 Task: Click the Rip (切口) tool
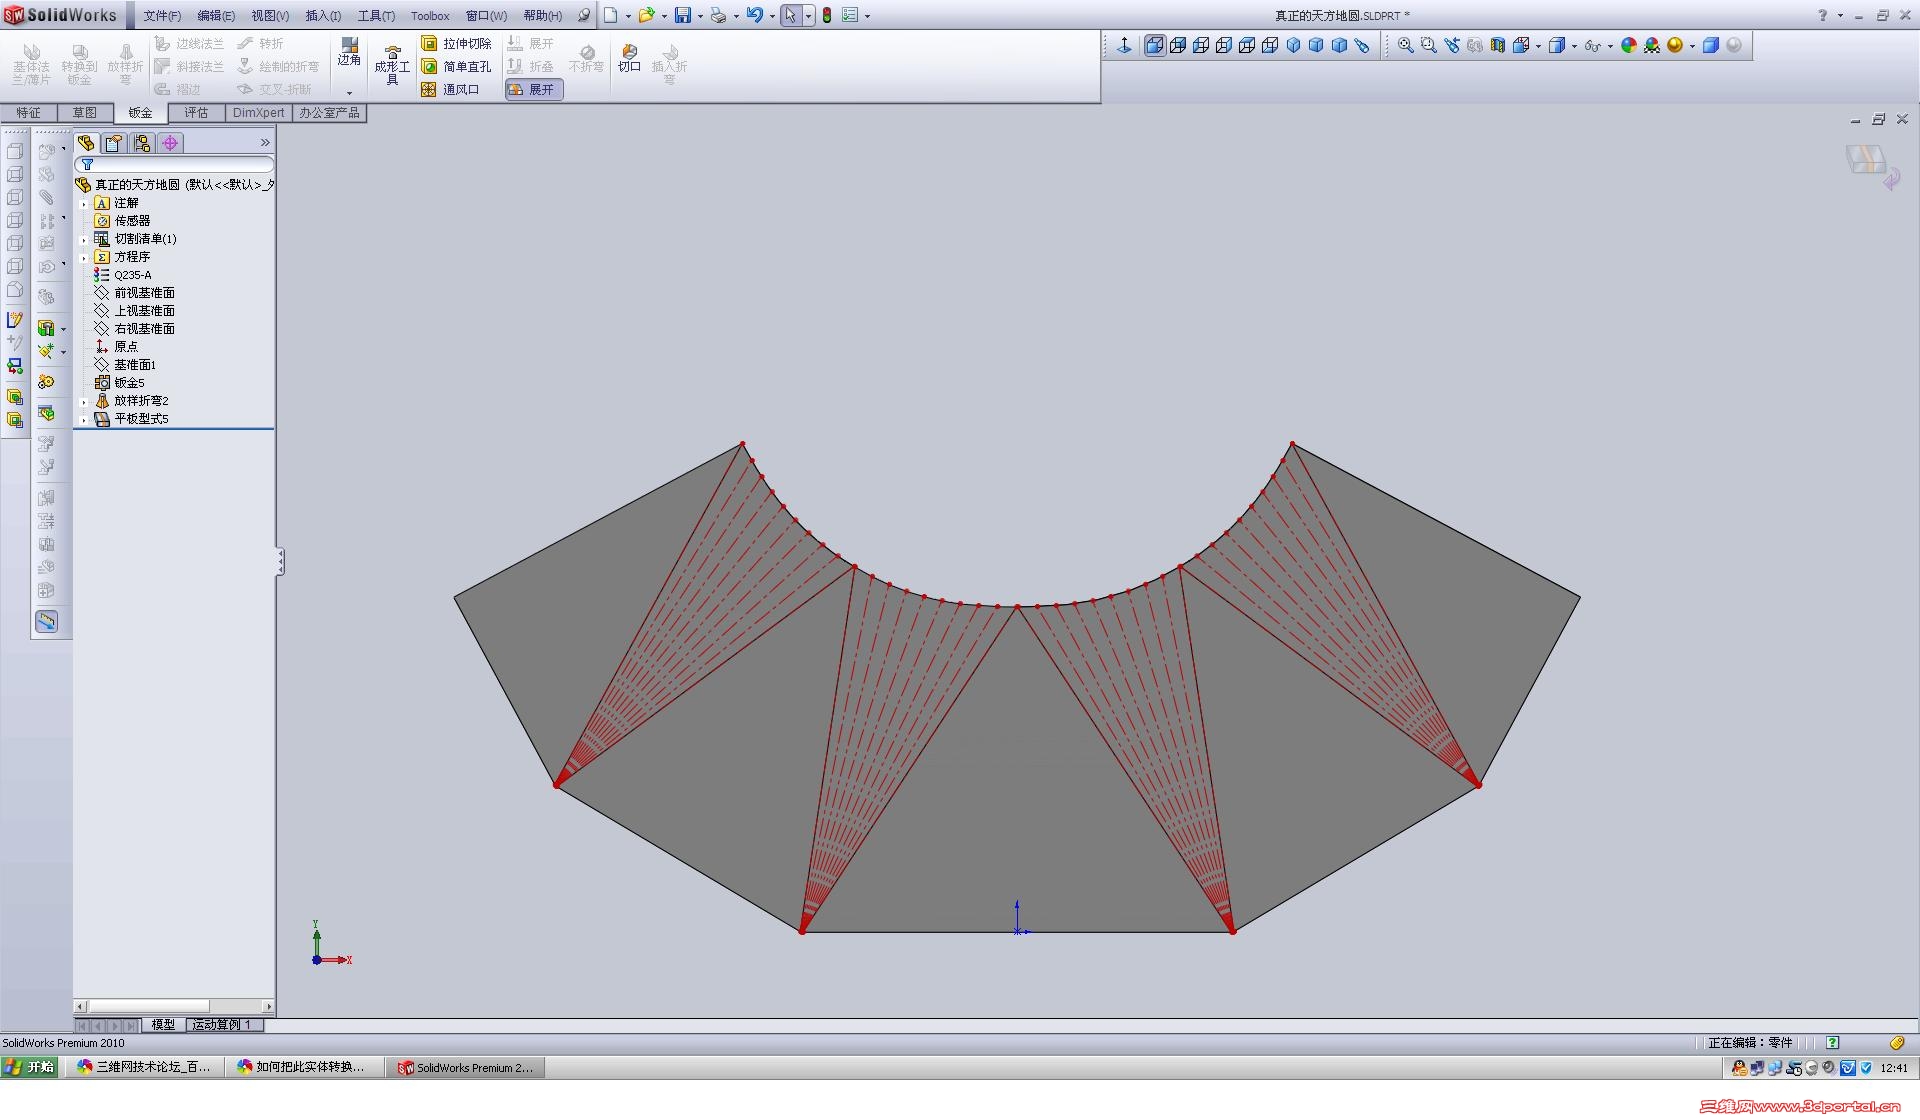[629, 58]
